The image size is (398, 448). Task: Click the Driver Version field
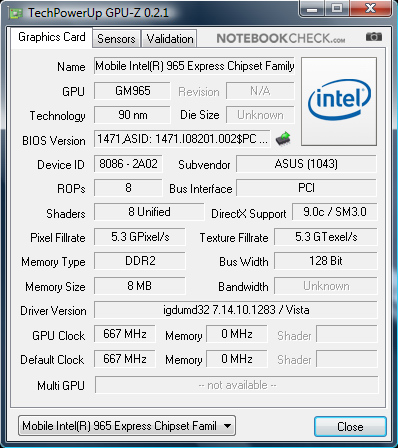236,310
